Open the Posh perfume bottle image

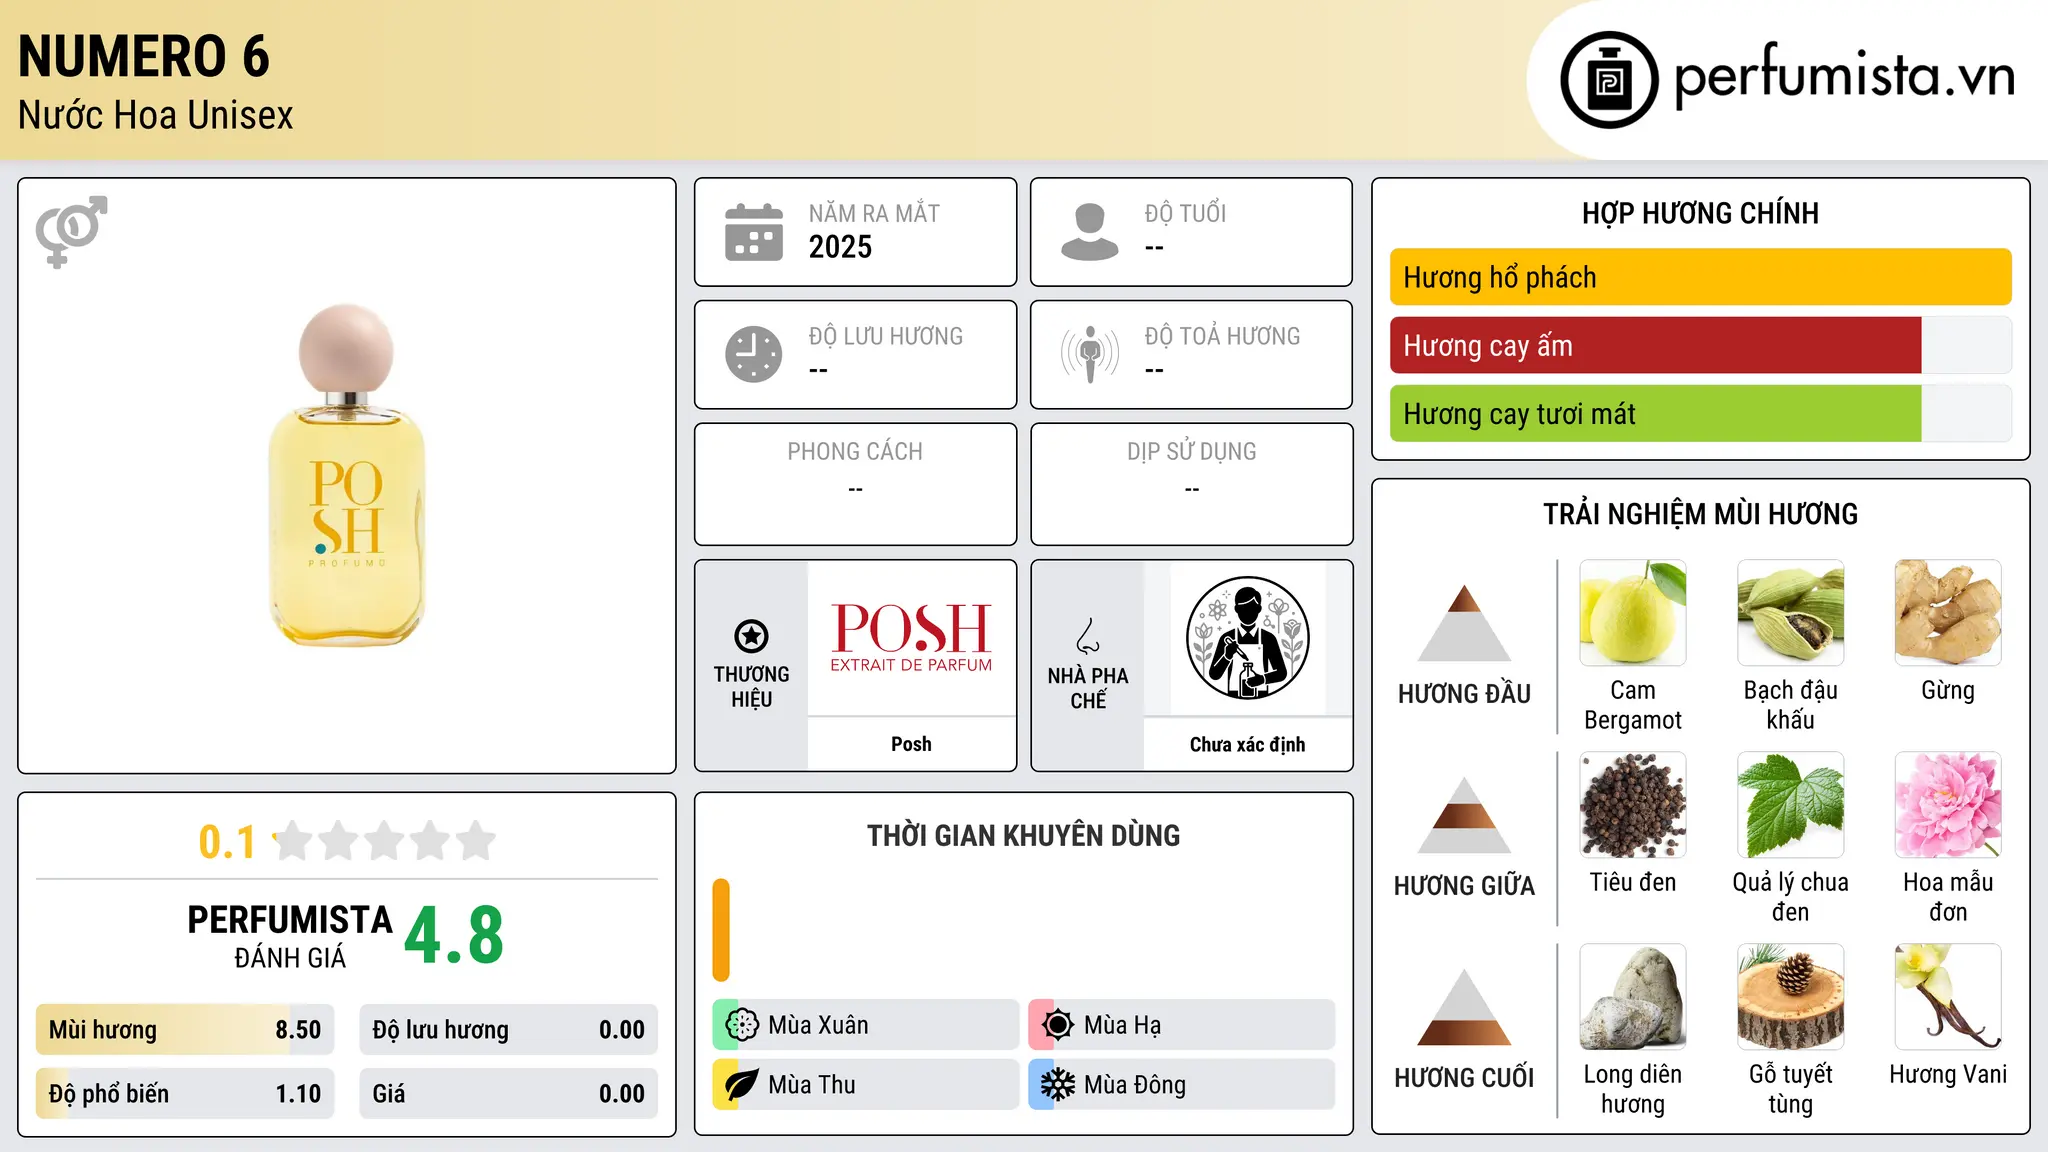[x=347, y=475]
